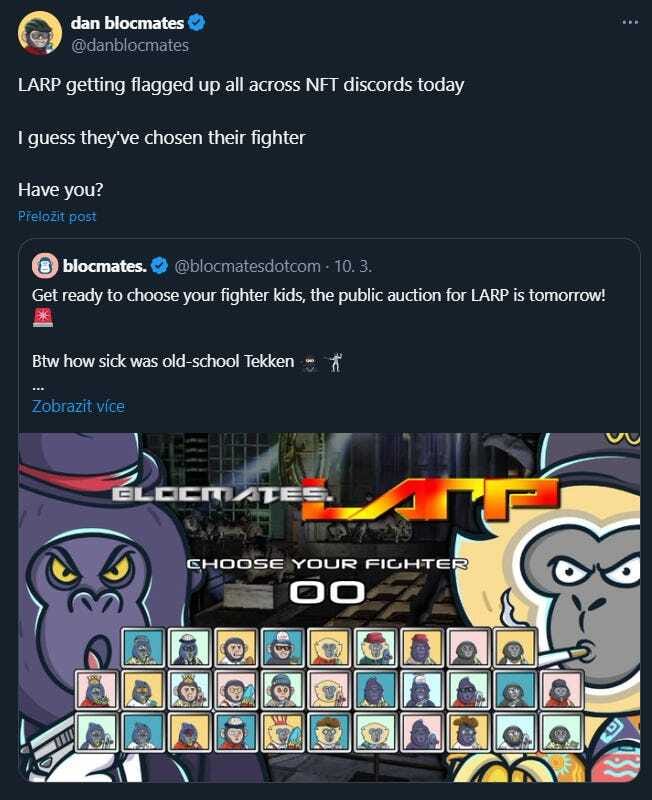Screen dimensions: 652x800
Task: Open the @blocmatesdotcom handle
Action: (247, 266)
